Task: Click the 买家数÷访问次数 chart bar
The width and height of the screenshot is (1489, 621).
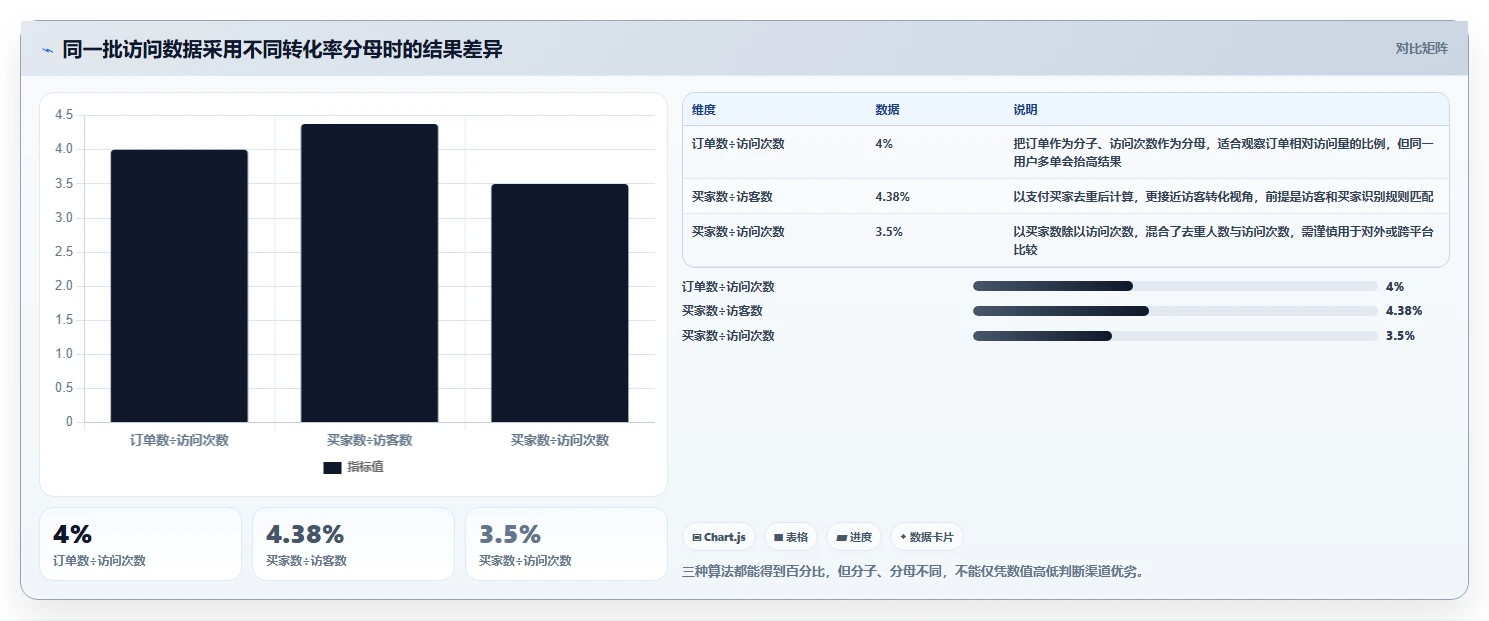Action: tap(559, 303)
